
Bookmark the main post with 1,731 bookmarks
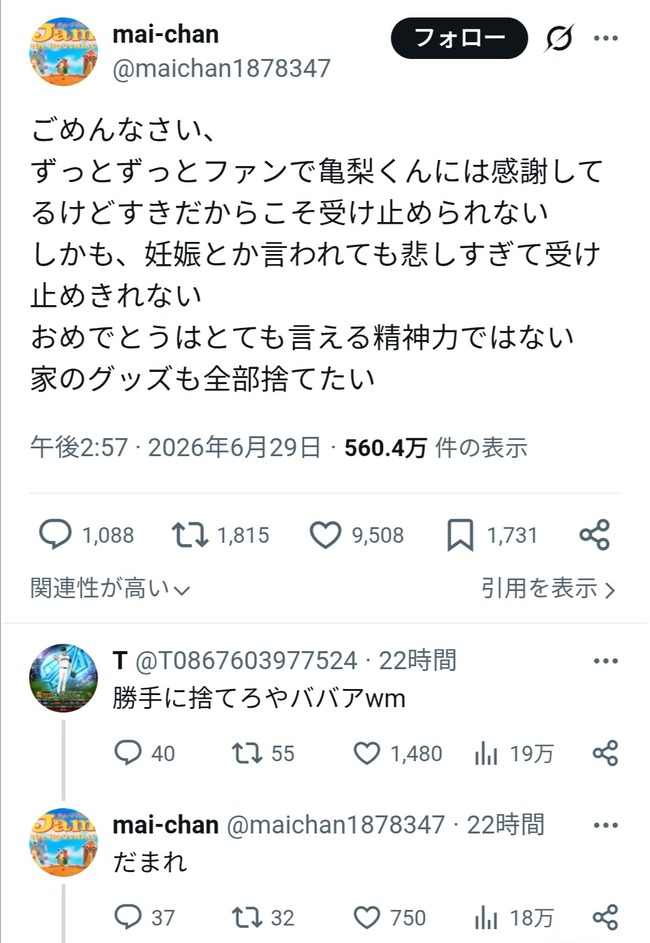pyautogui.click(x=460, y=535)
